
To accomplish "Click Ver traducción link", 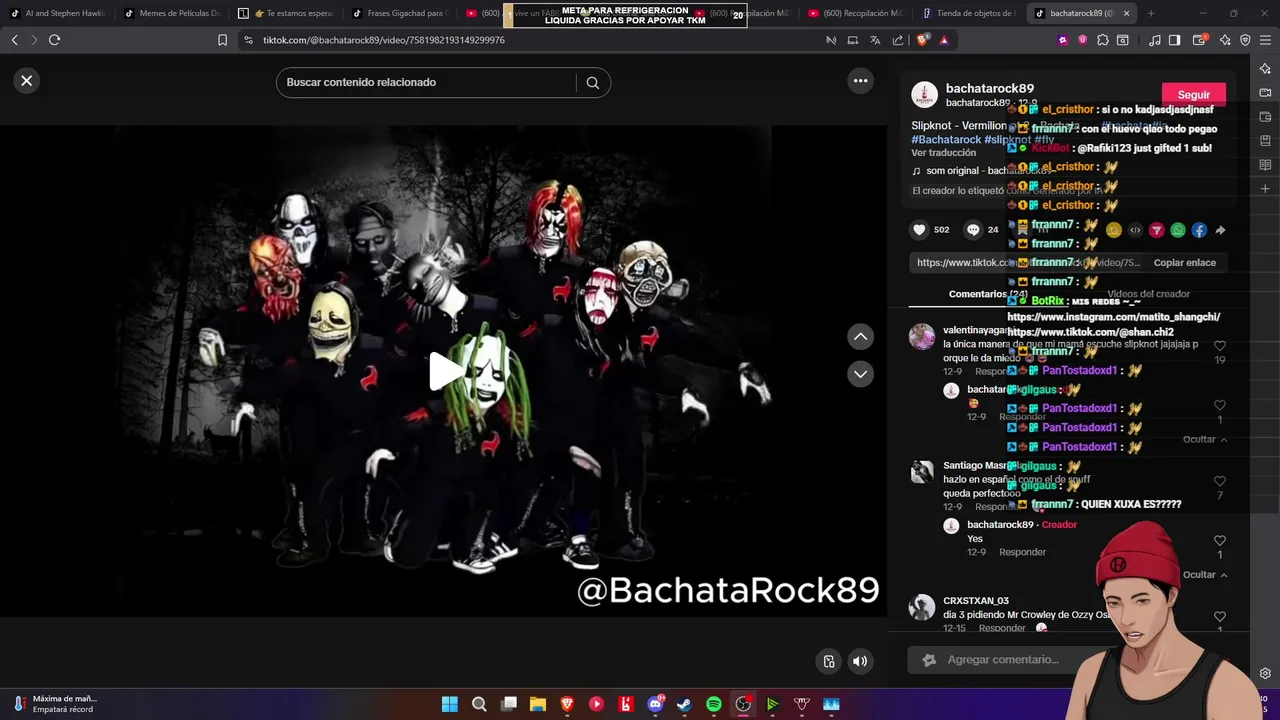I will 943,153.
